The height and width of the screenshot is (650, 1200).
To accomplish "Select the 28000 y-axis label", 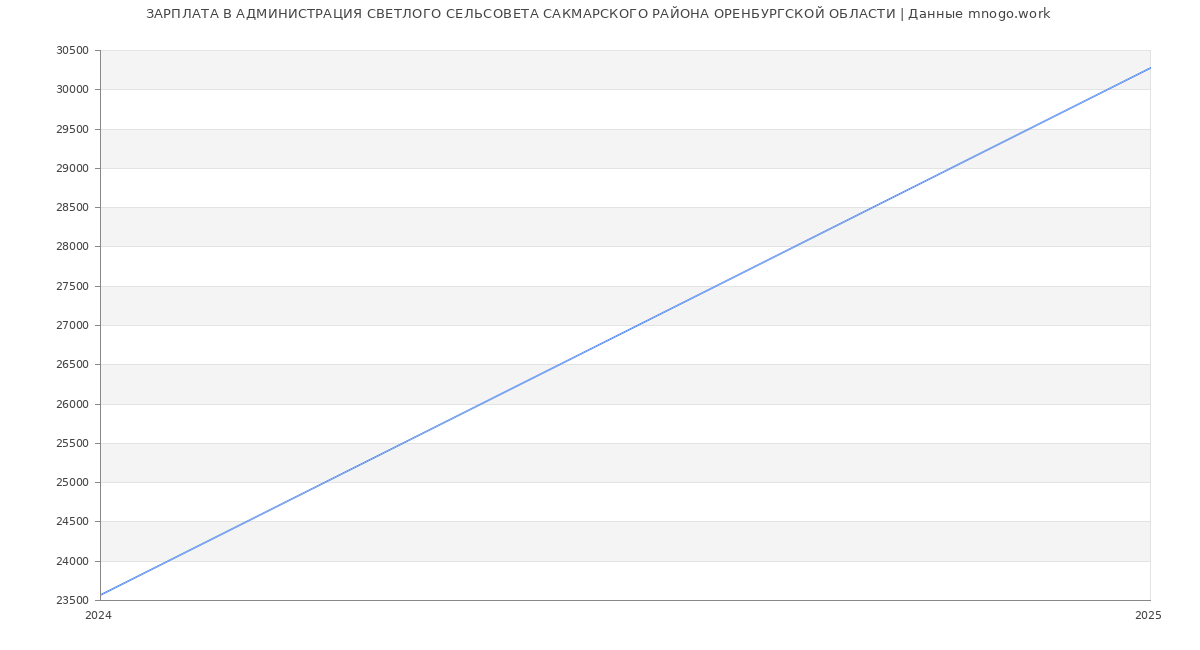I will click(x=72, y=247).
